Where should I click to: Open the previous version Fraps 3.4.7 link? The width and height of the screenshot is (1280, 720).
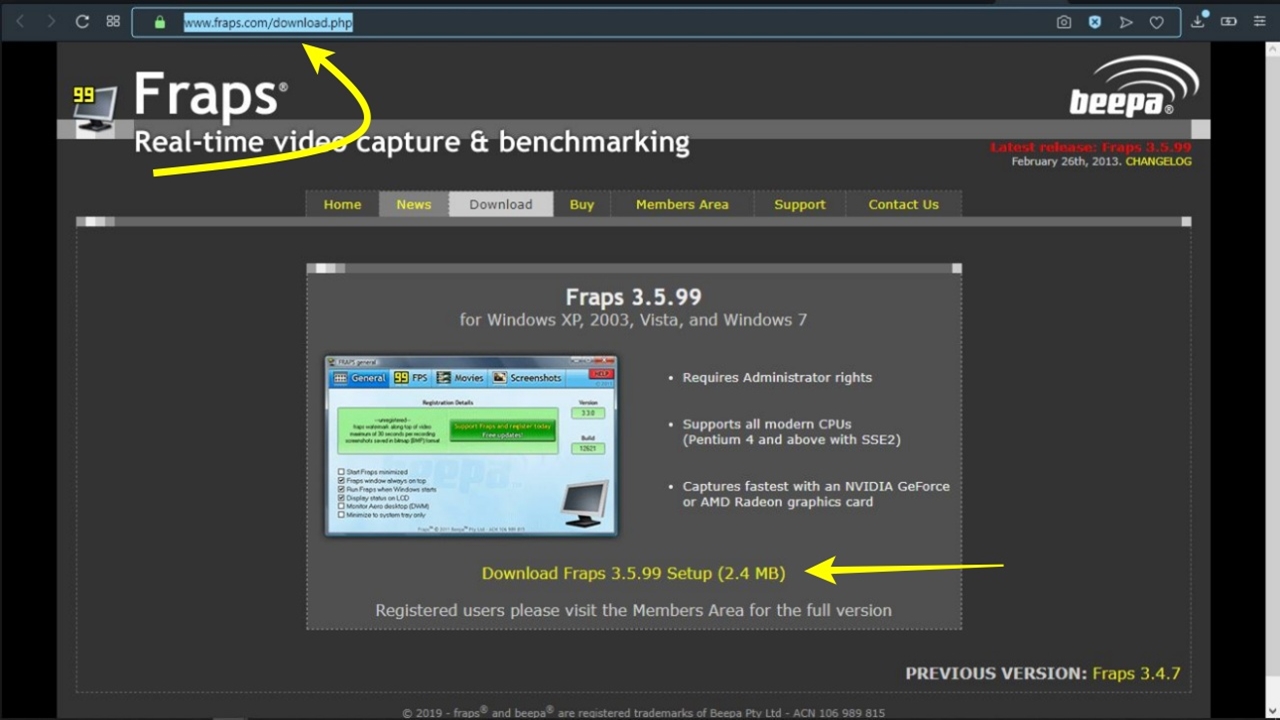[x=1136, y=673]
